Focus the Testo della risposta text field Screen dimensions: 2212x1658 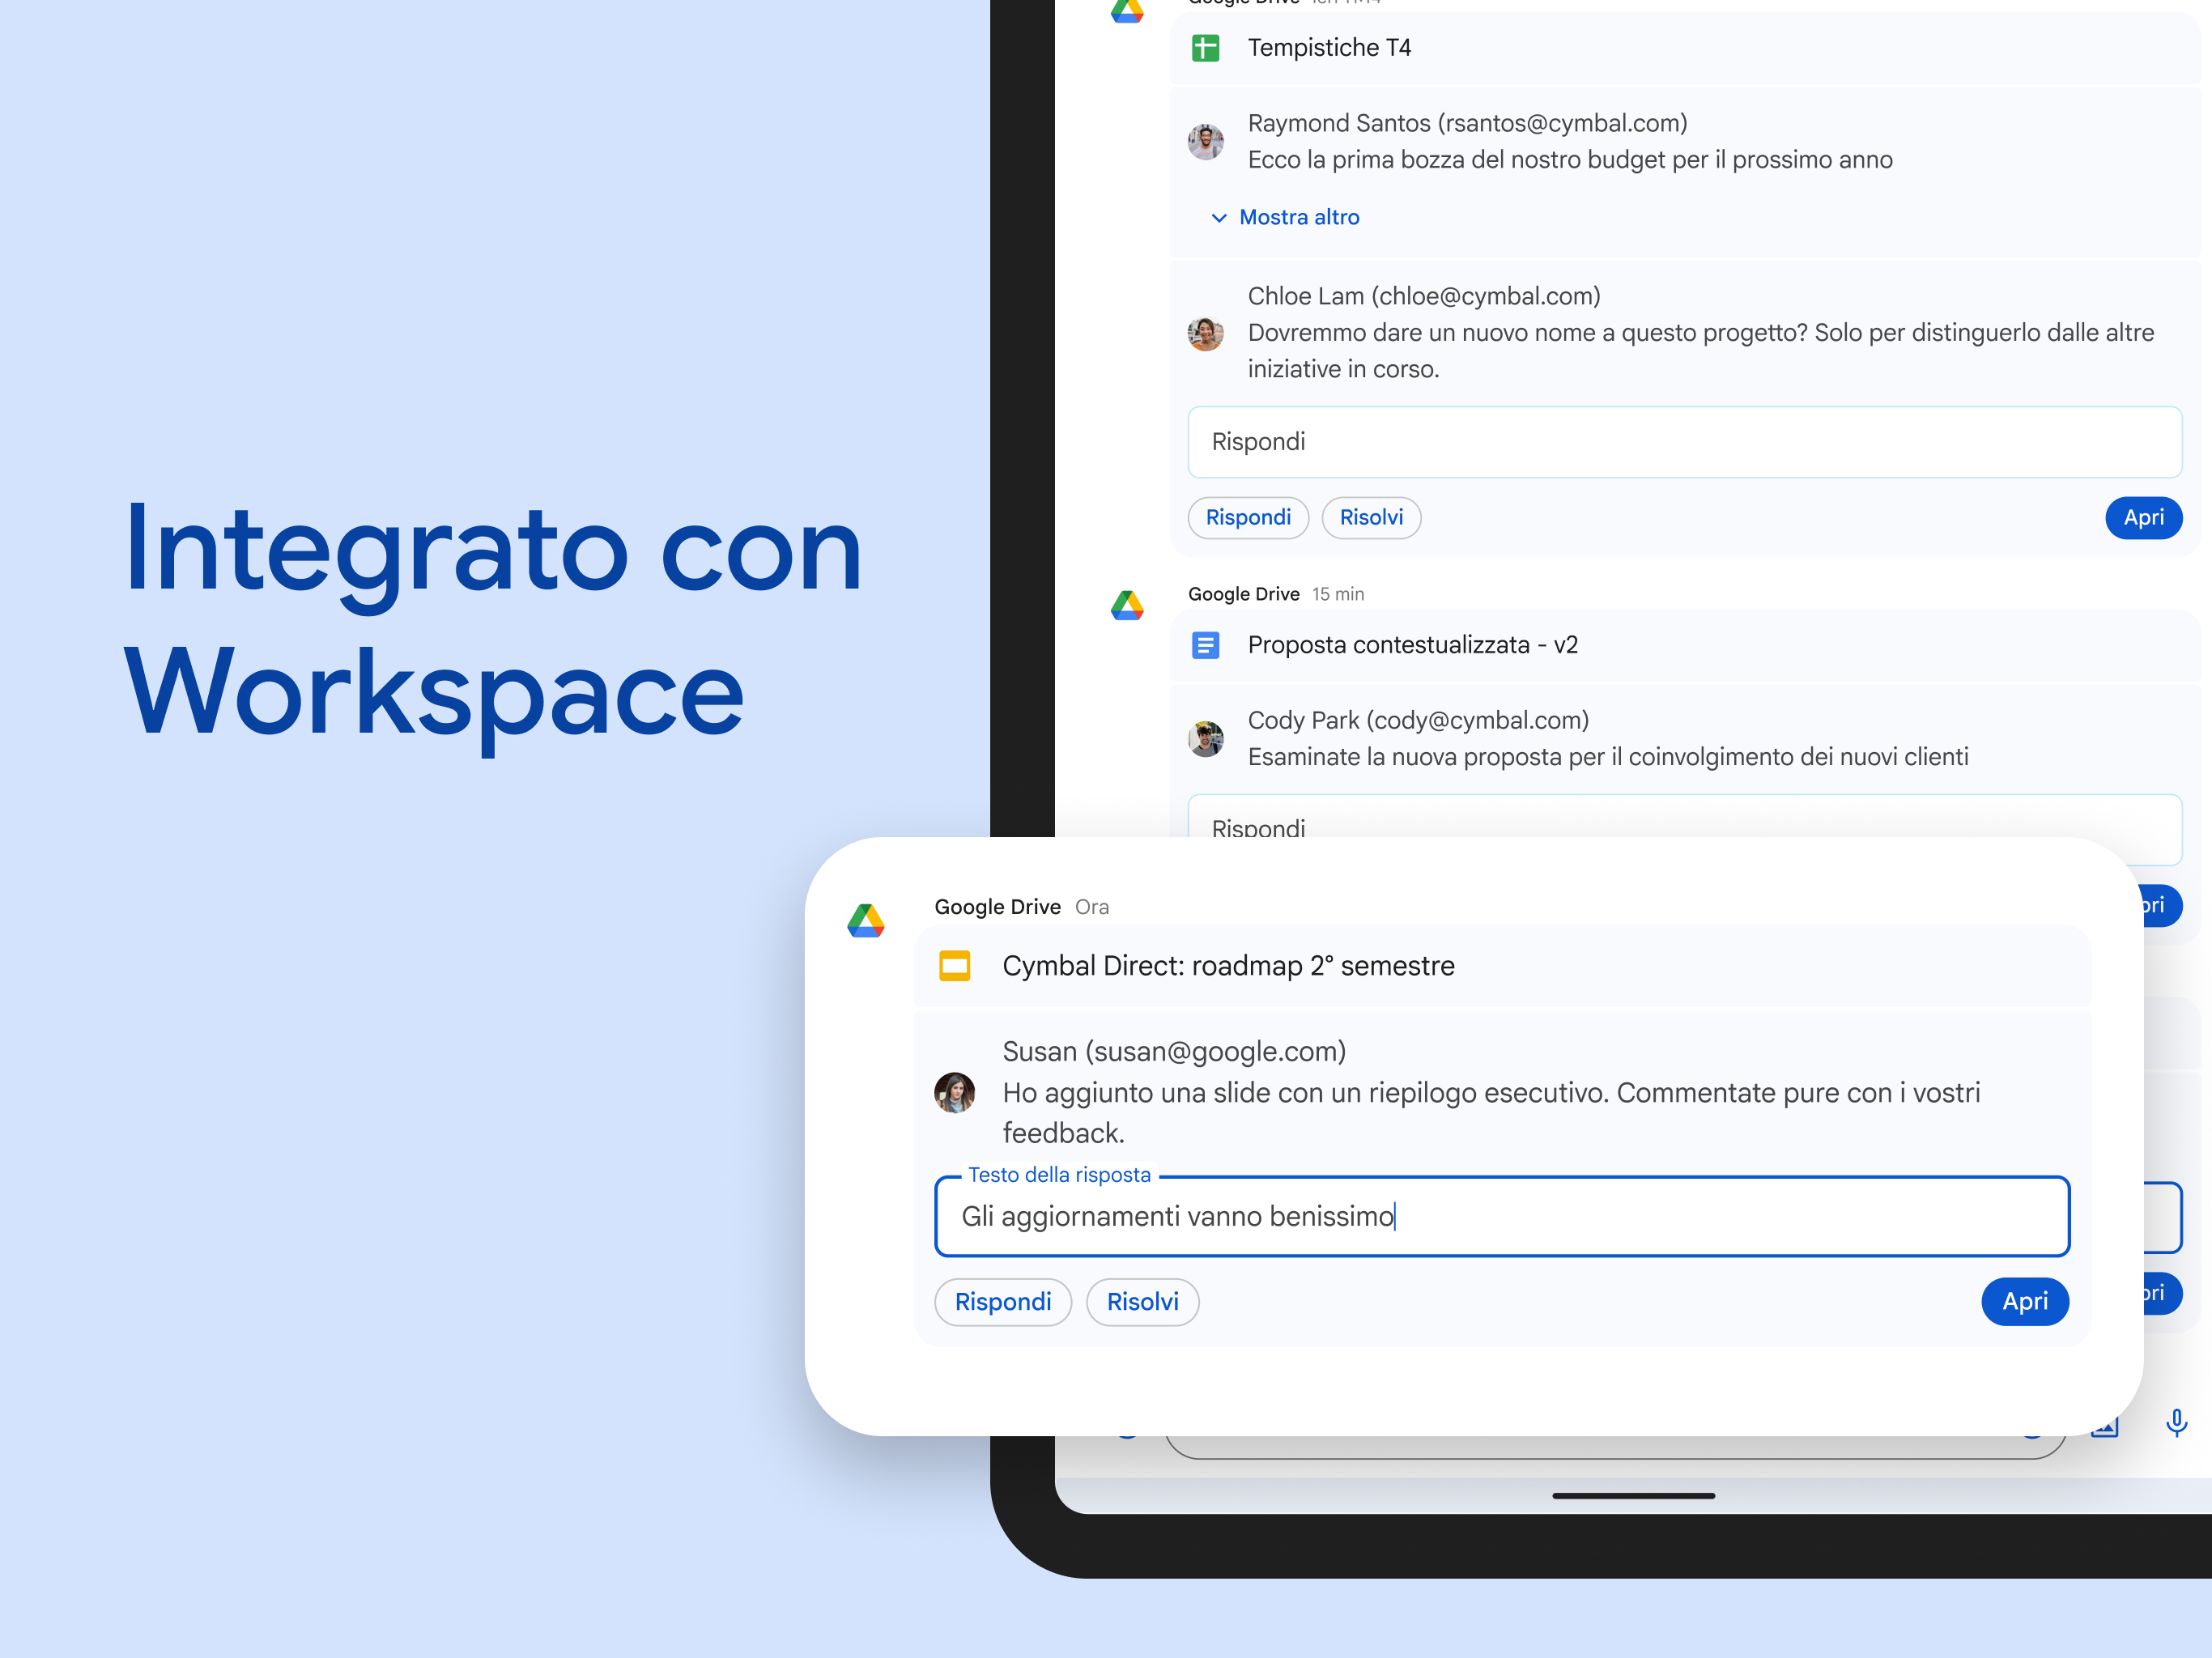(1500, 1216)
